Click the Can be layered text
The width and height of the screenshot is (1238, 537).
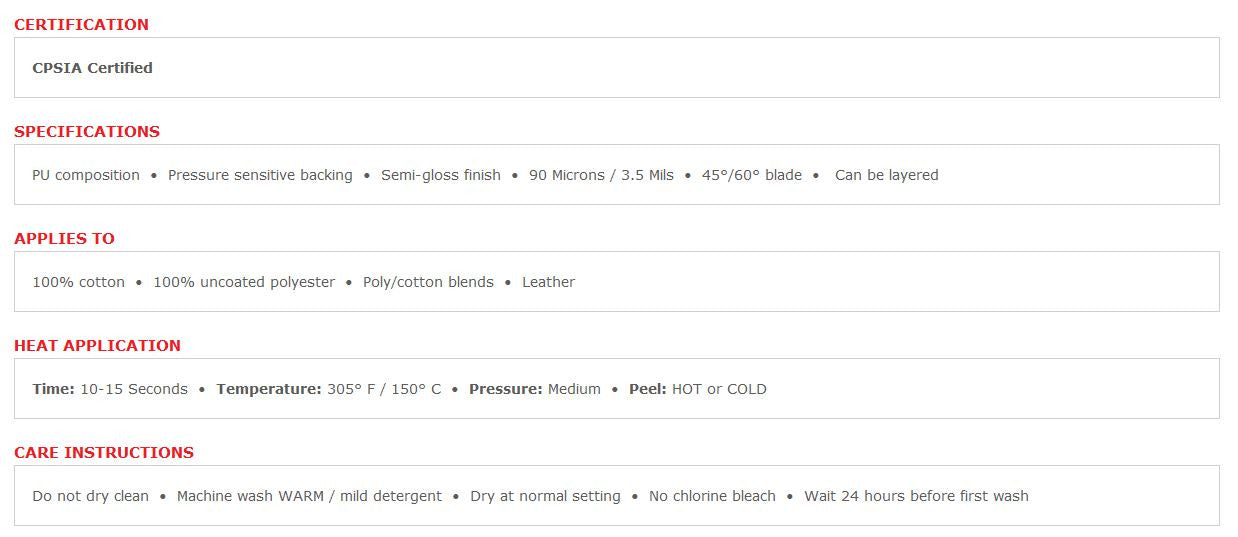(x=886, y=175)
